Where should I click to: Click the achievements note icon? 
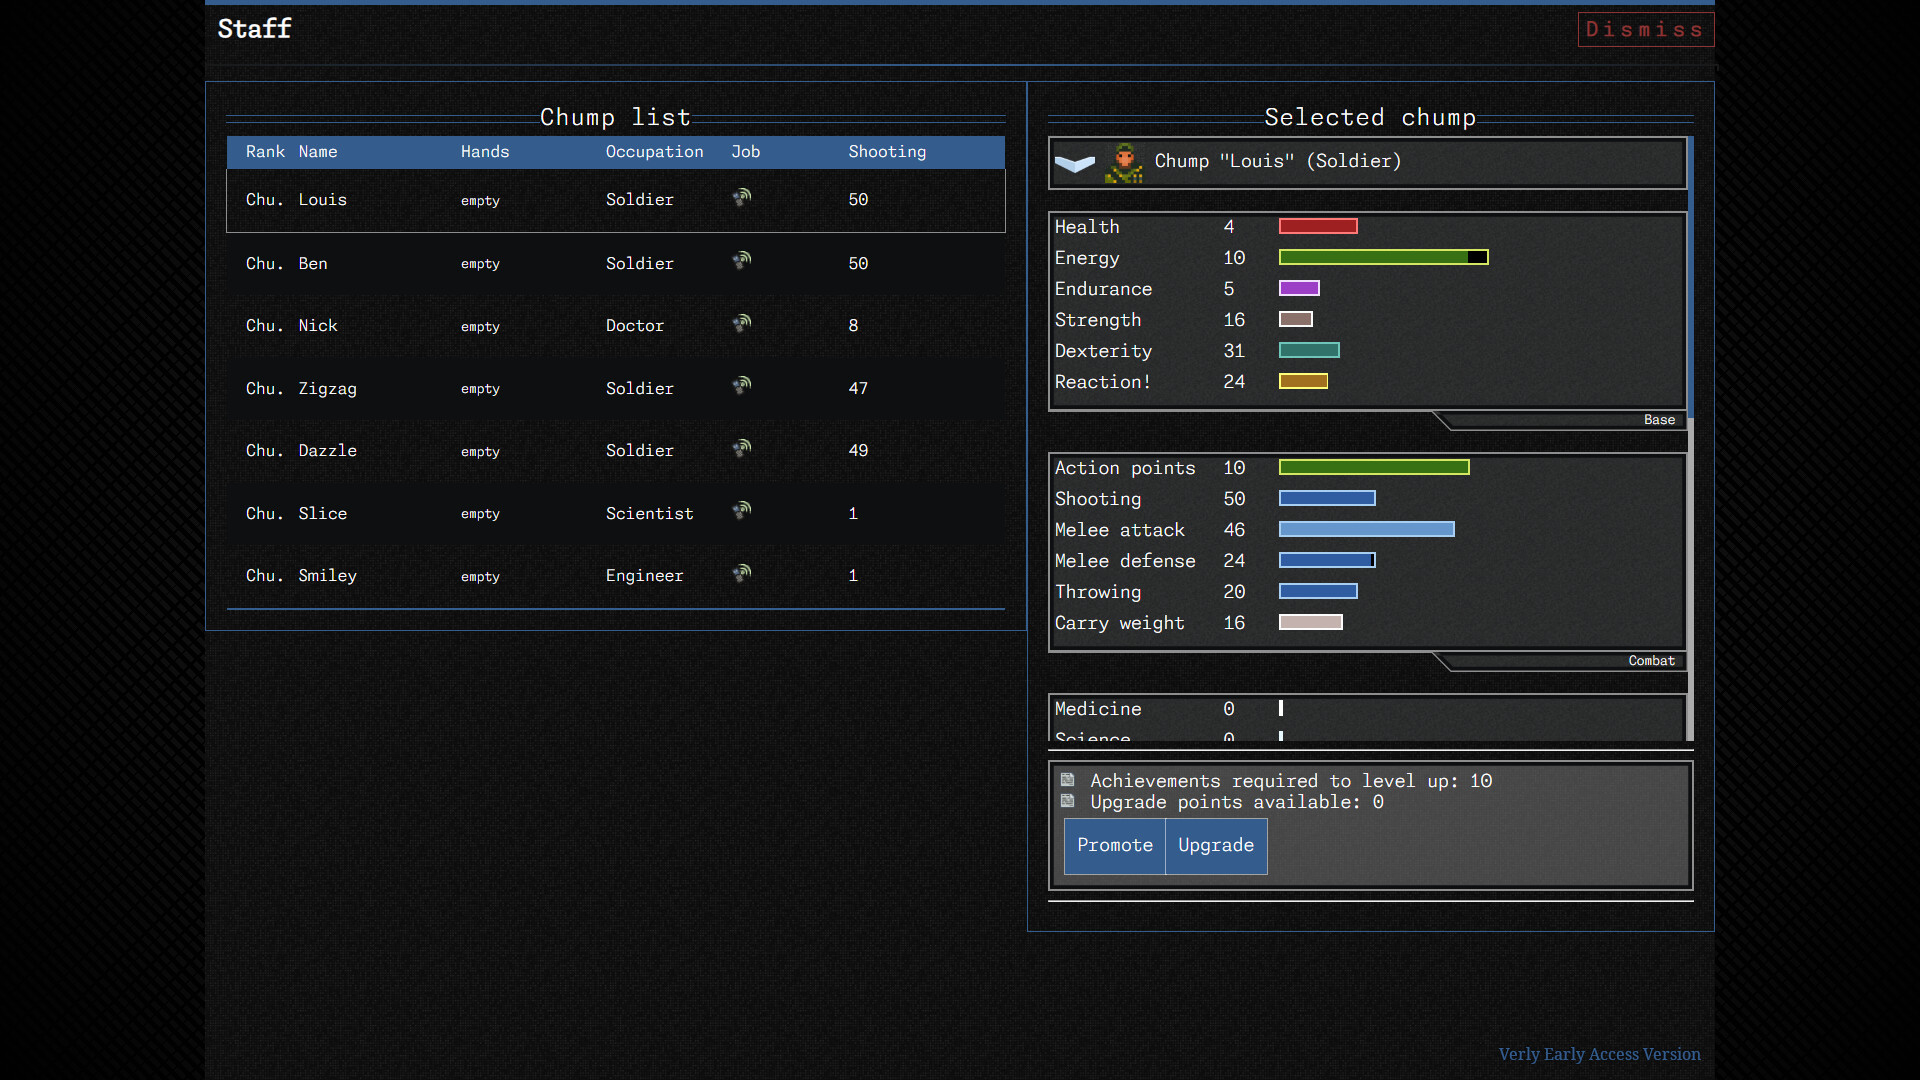(1068, 780)
